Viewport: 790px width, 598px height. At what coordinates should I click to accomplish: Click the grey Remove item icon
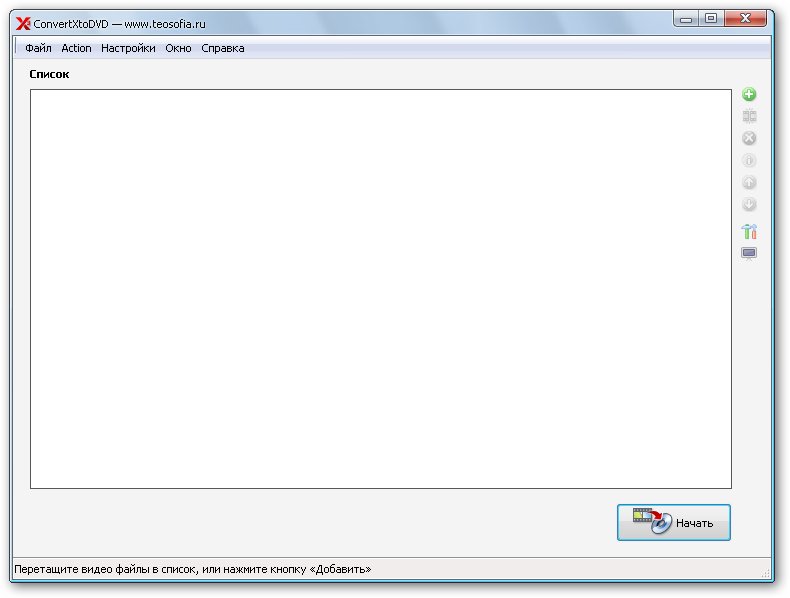(749, 138)
